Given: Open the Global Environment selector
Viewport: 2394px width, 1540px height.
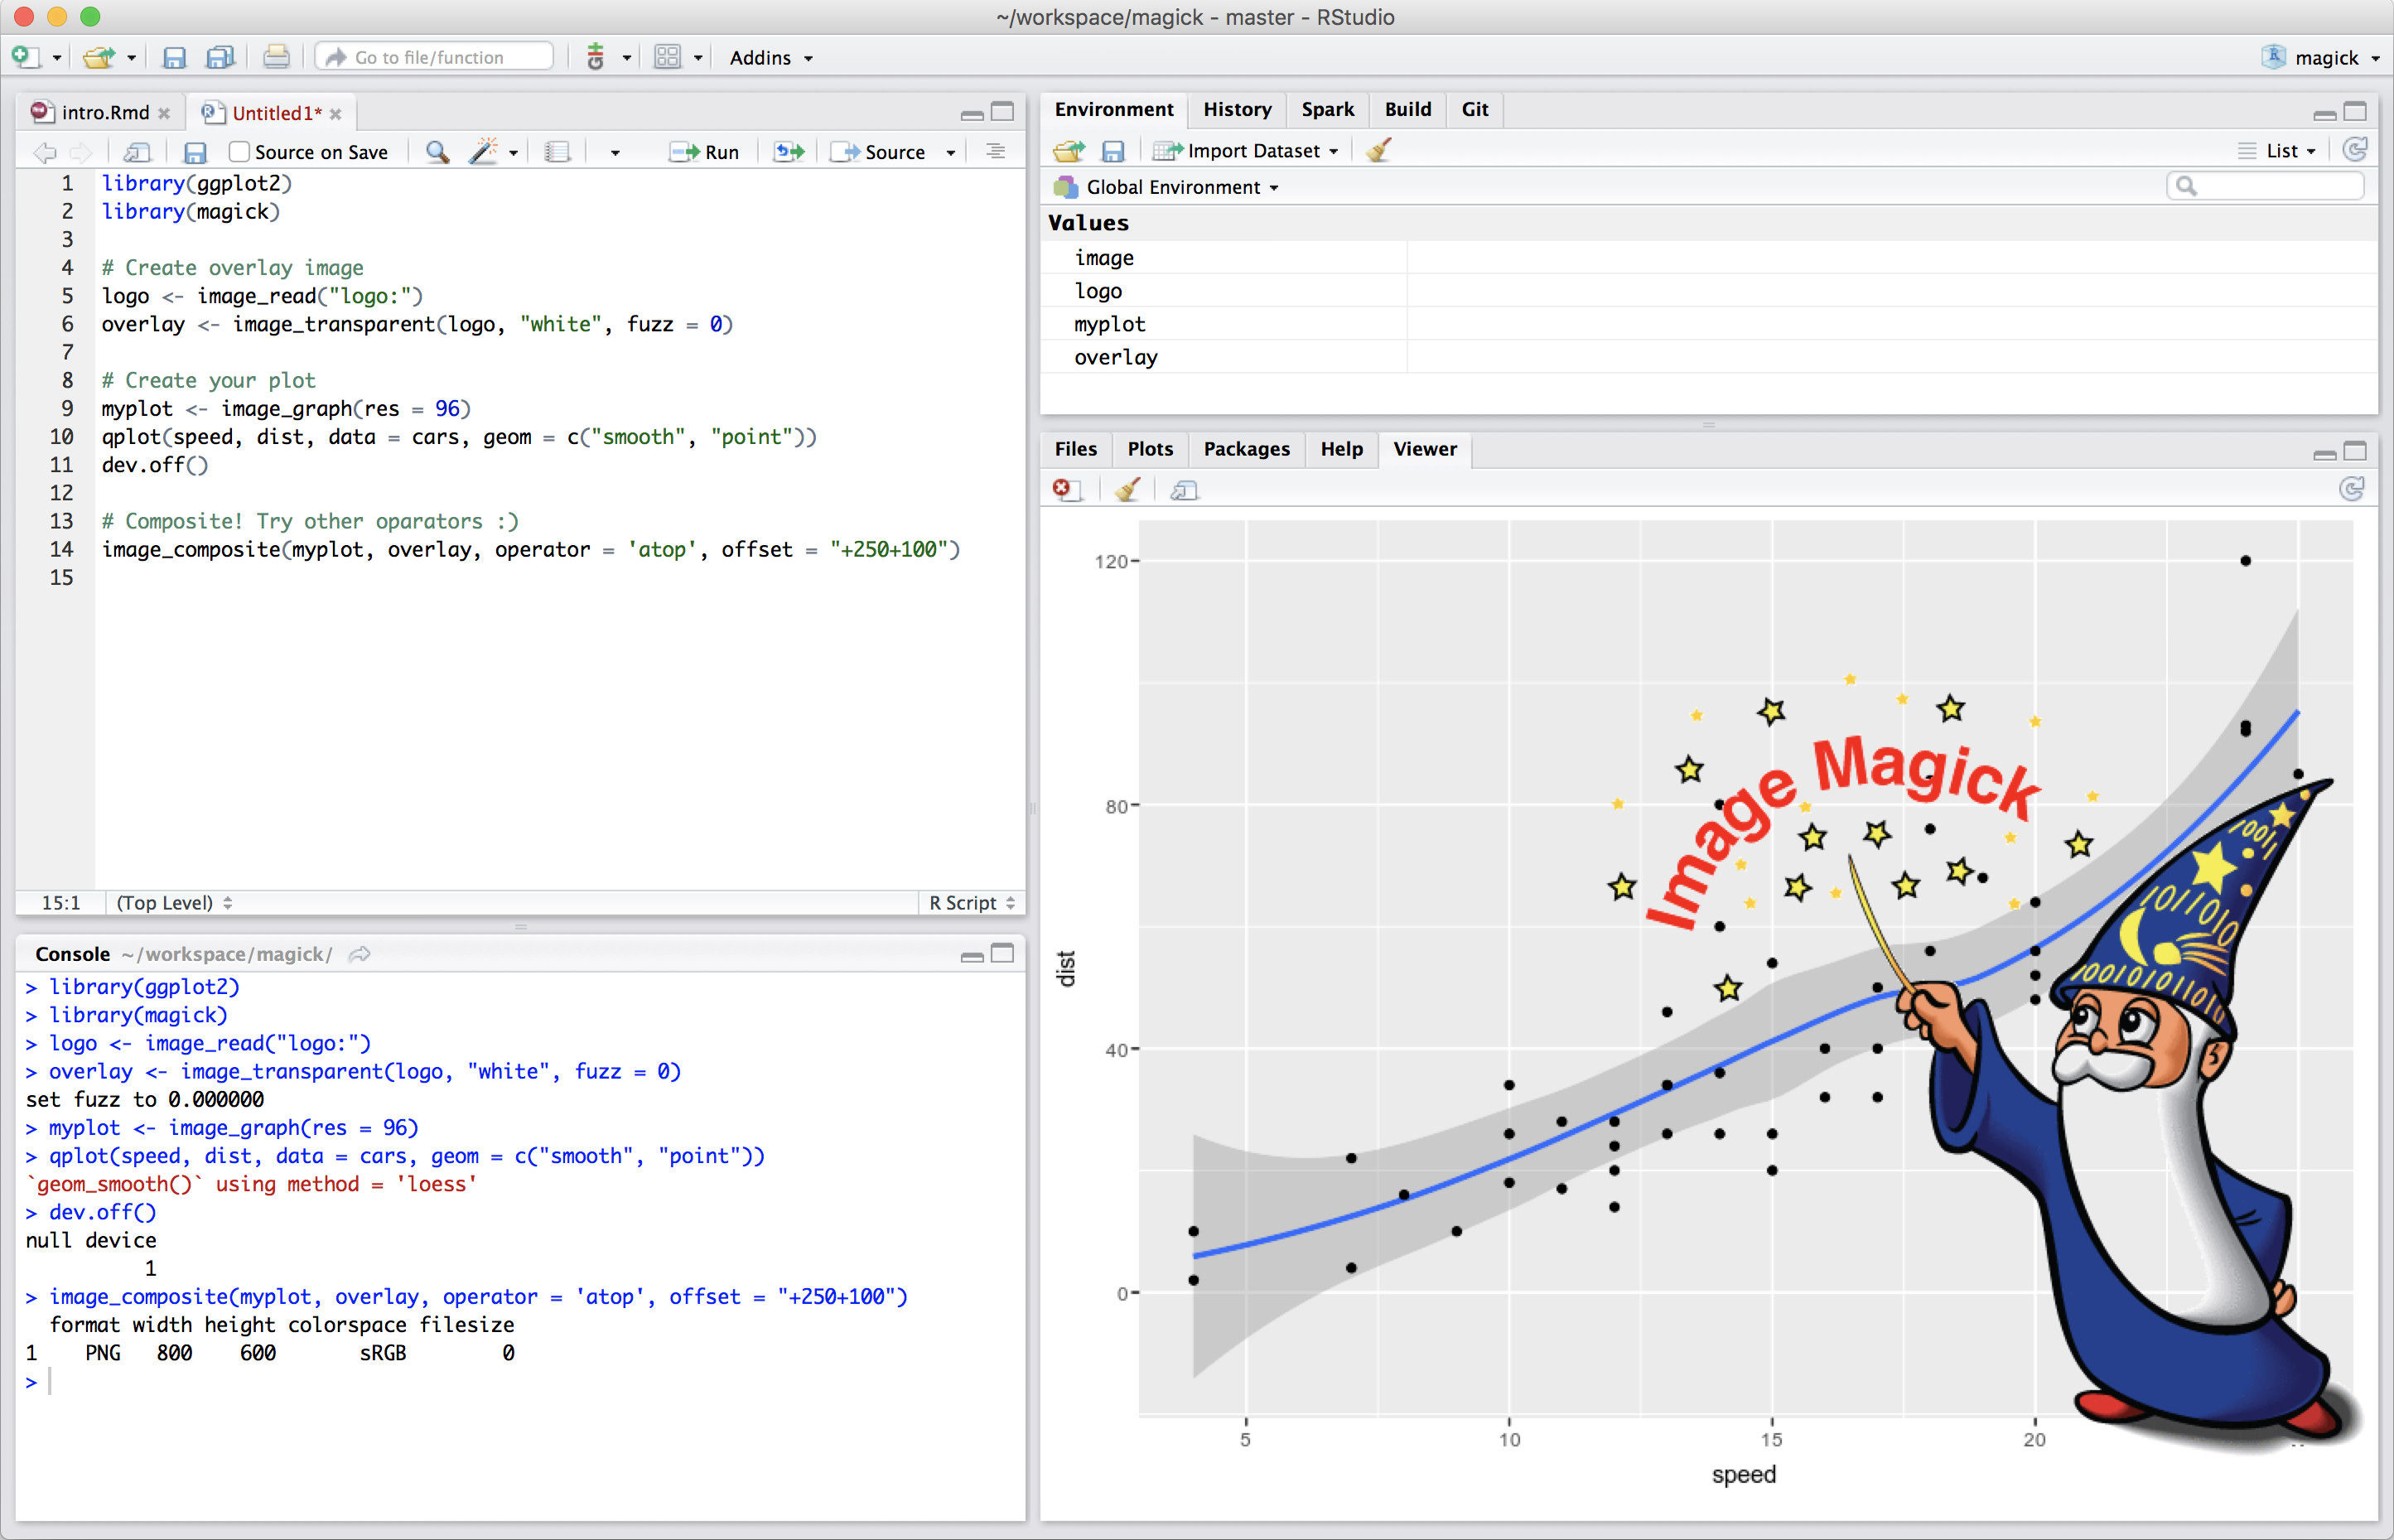Looking at the screenshot, I should click(x=1167, y=187).
